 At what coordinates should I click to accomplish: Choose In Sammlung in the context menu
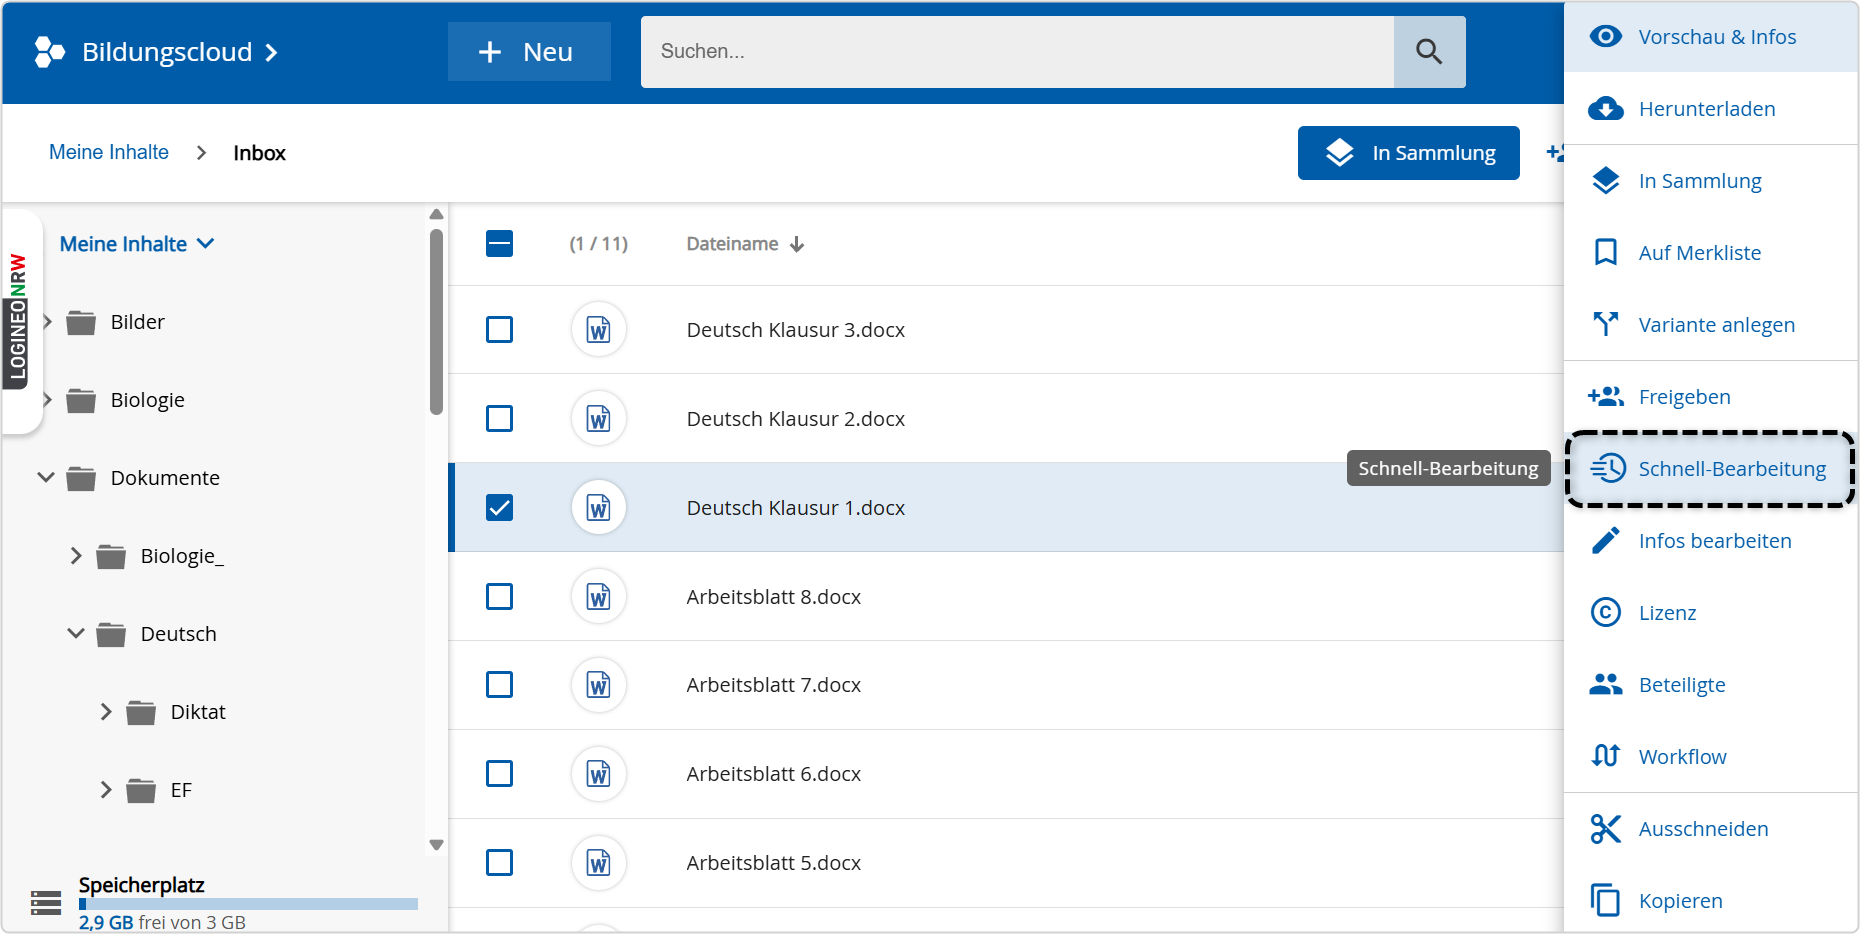[x=1711, y=181]
